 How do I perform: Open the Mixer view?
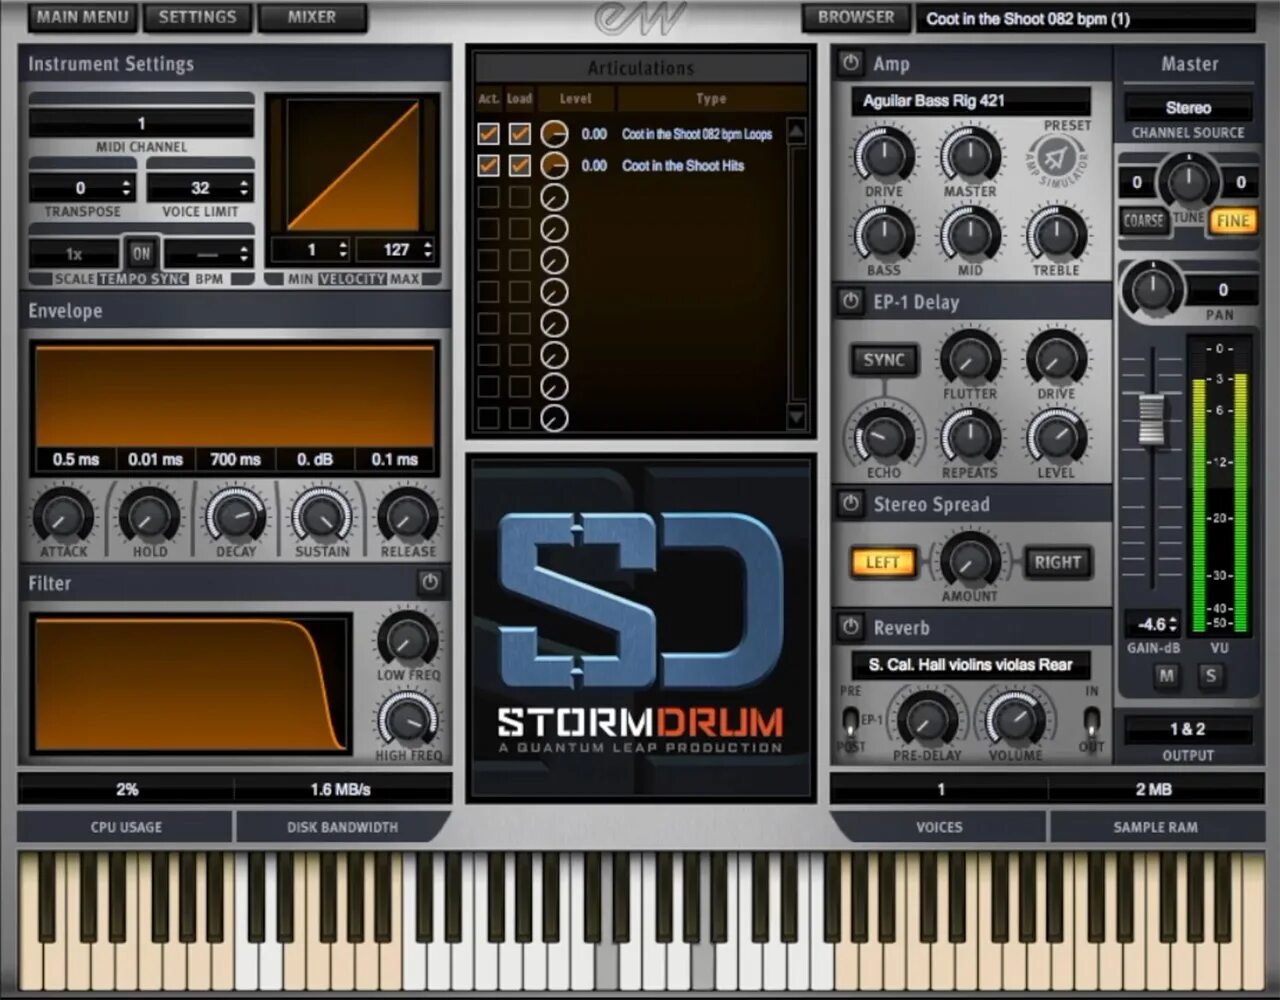click(312, 17)
